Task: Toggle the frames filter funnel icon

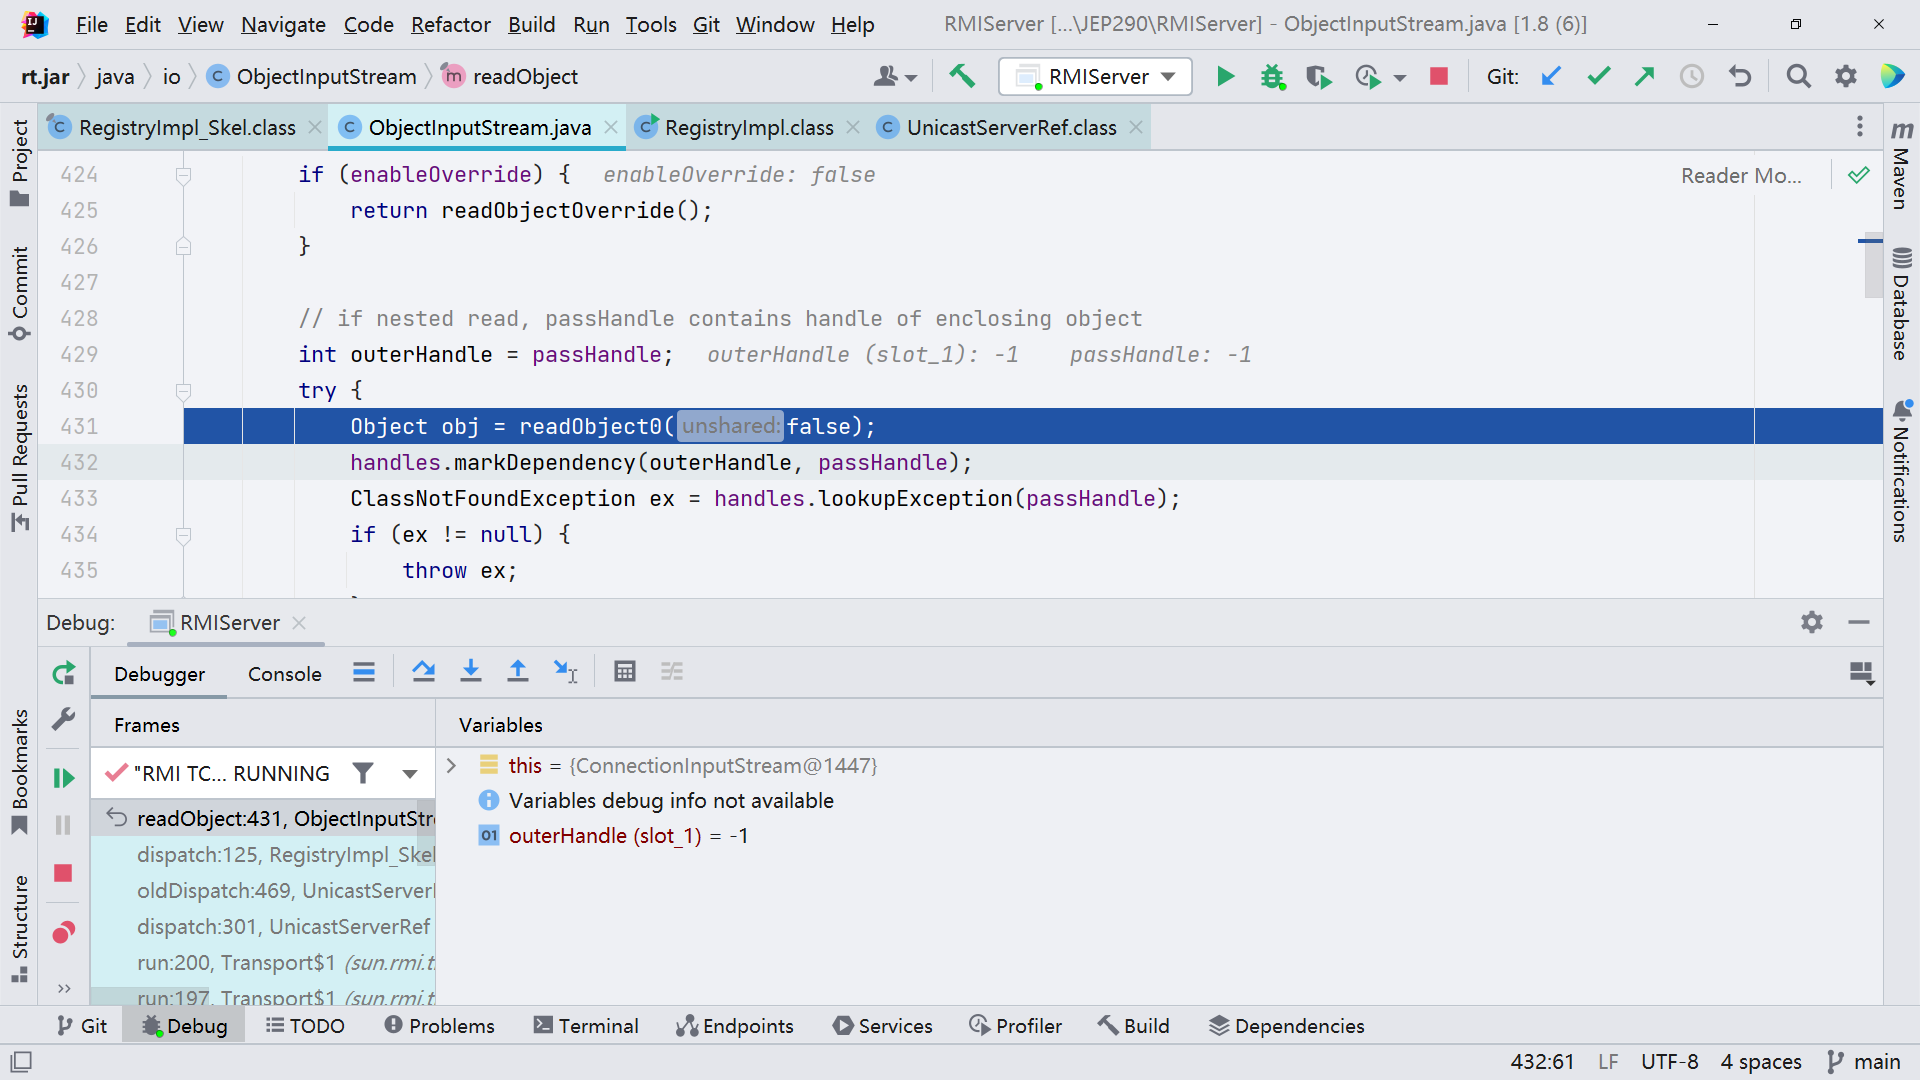Action: (x=363, y=773)
